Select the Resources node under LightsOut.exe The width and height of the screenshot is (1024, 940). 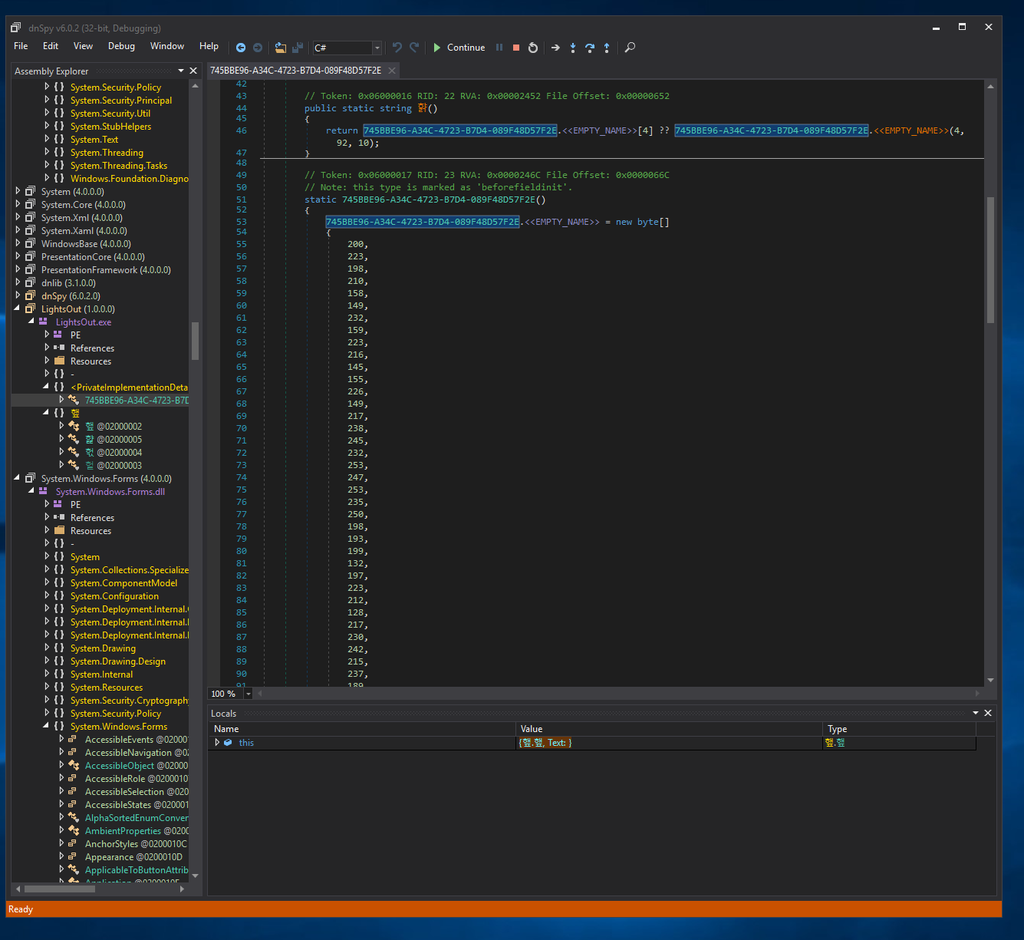(90, 361)
